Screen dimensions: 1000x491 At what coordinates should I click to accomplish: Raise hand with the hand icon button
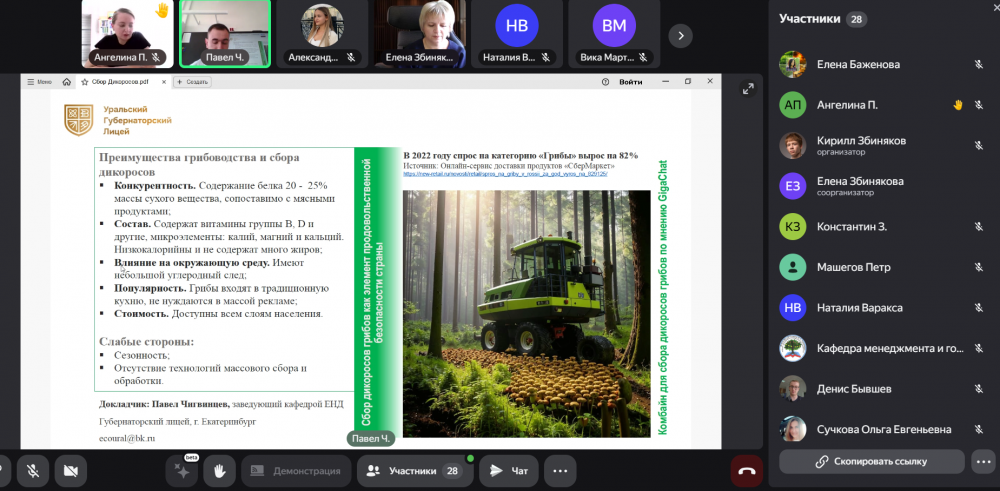coord(220,470)
